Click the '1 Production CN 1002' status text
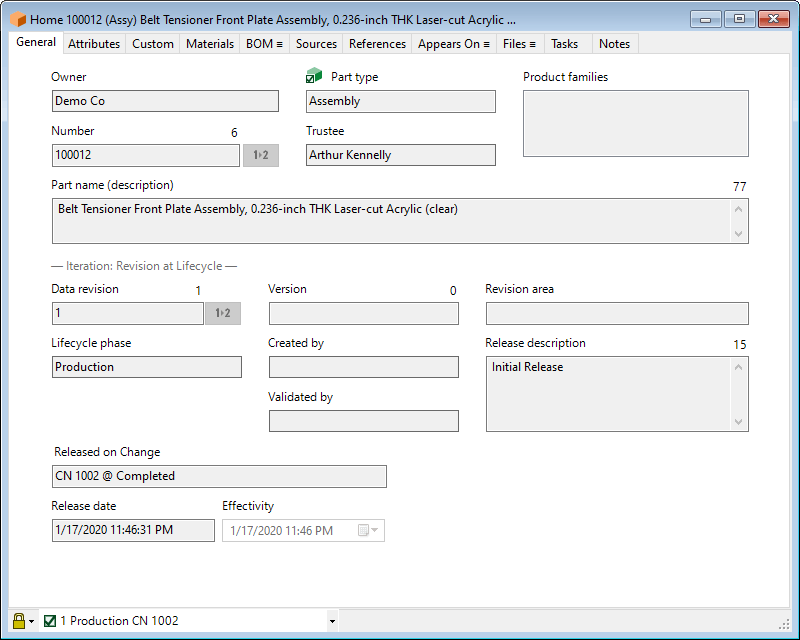This screenshot has width=800, height=640. coord(119,621)
